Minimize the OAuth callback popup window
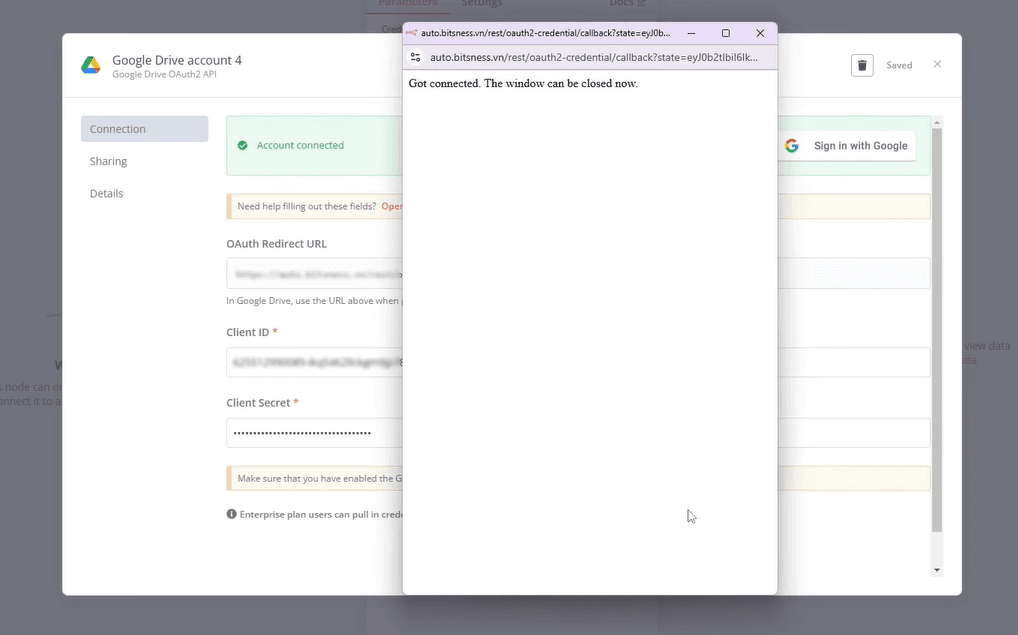1018x635 pixels. [x=691, y=33]
